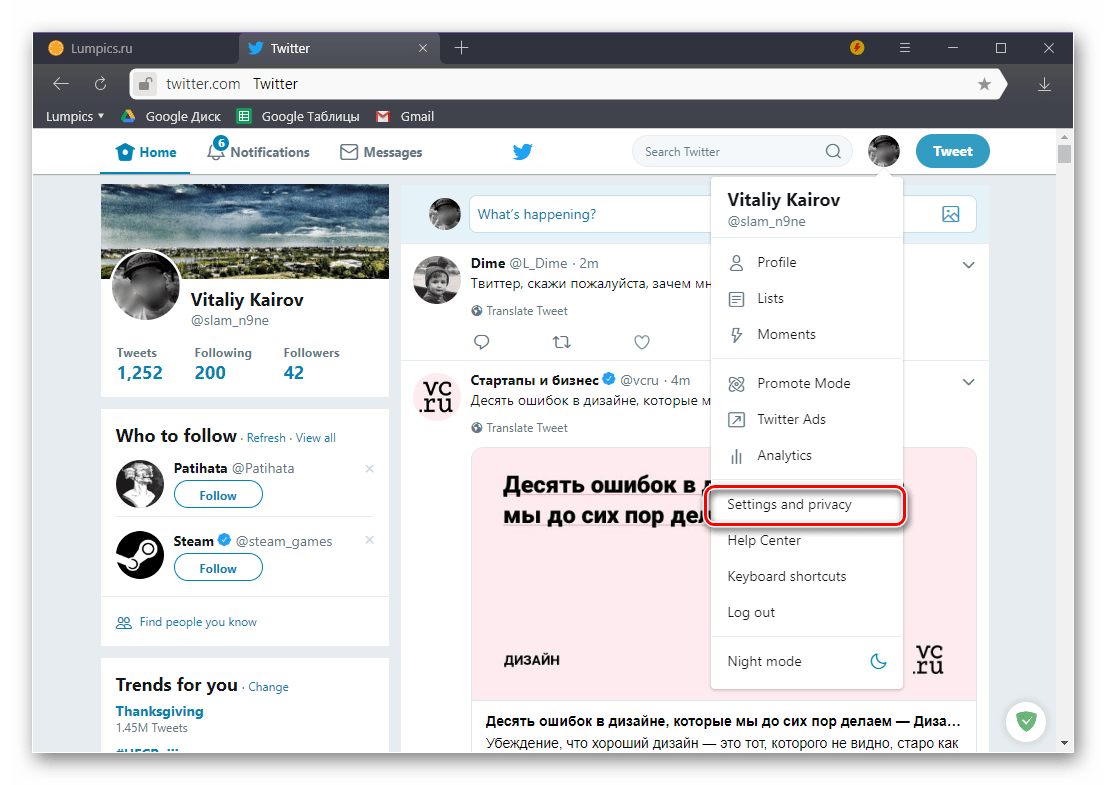Switch to the Home tab
Viewport: 1106px width, 785px height.
coord(145,151)
